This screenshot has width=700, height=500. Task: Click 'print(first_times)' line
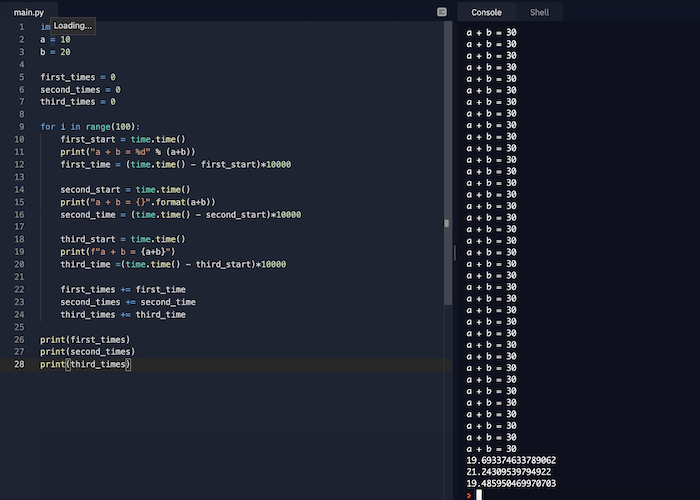point(85,340)
